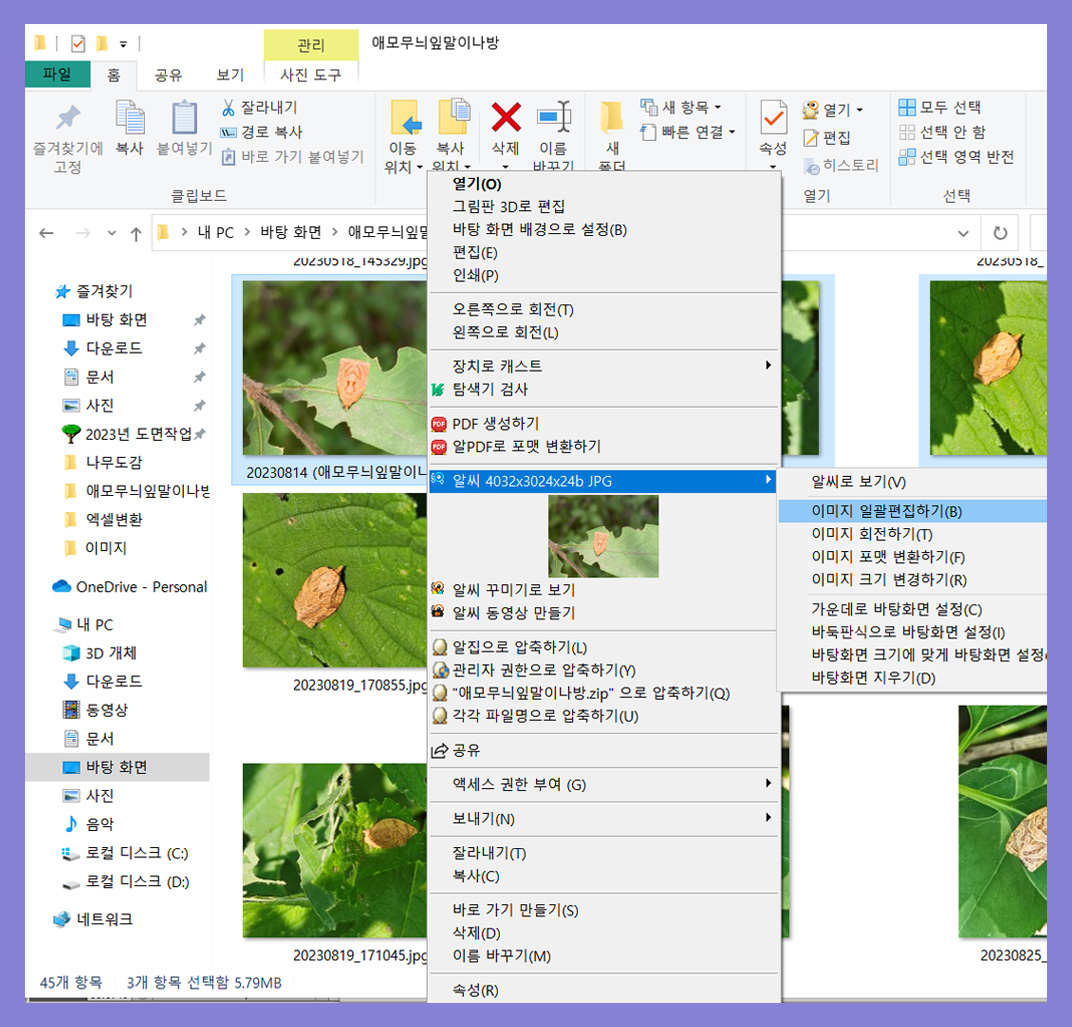The image size is (1072, 1027).
Task: Expand the 장치로 캐스트 submenu arrow
Action: coord(767,365)
